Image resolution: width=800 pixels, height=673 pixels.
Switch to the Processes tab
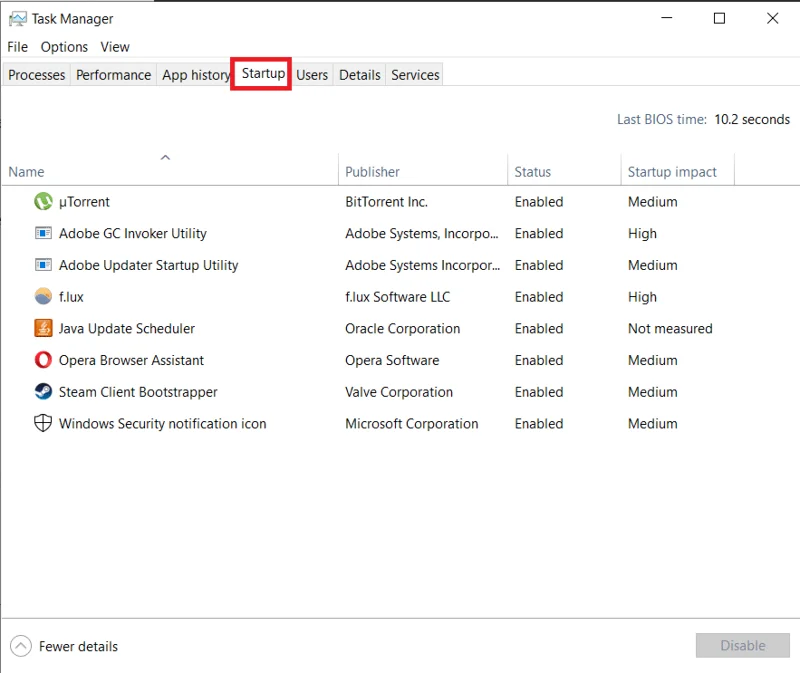(37, 75)
